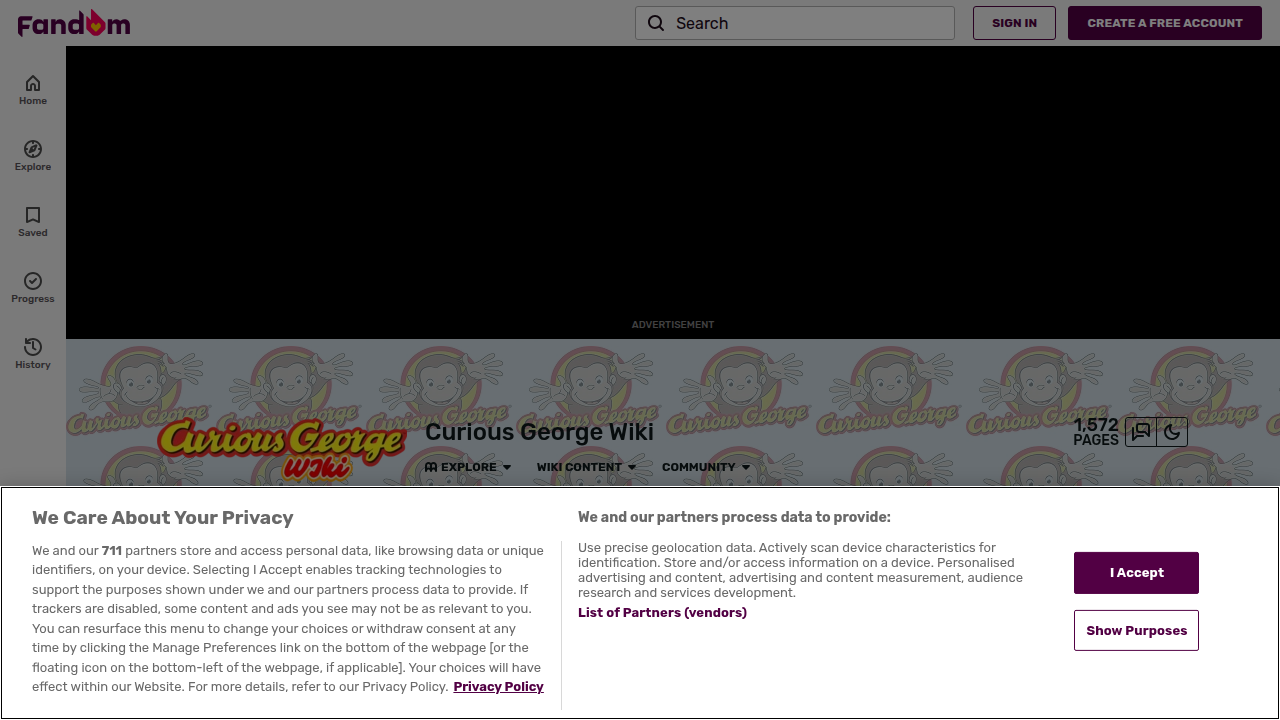The image size is (1280, 720).
Task: Open Saved bookmark in the sidebar
Action: [33, 222]
